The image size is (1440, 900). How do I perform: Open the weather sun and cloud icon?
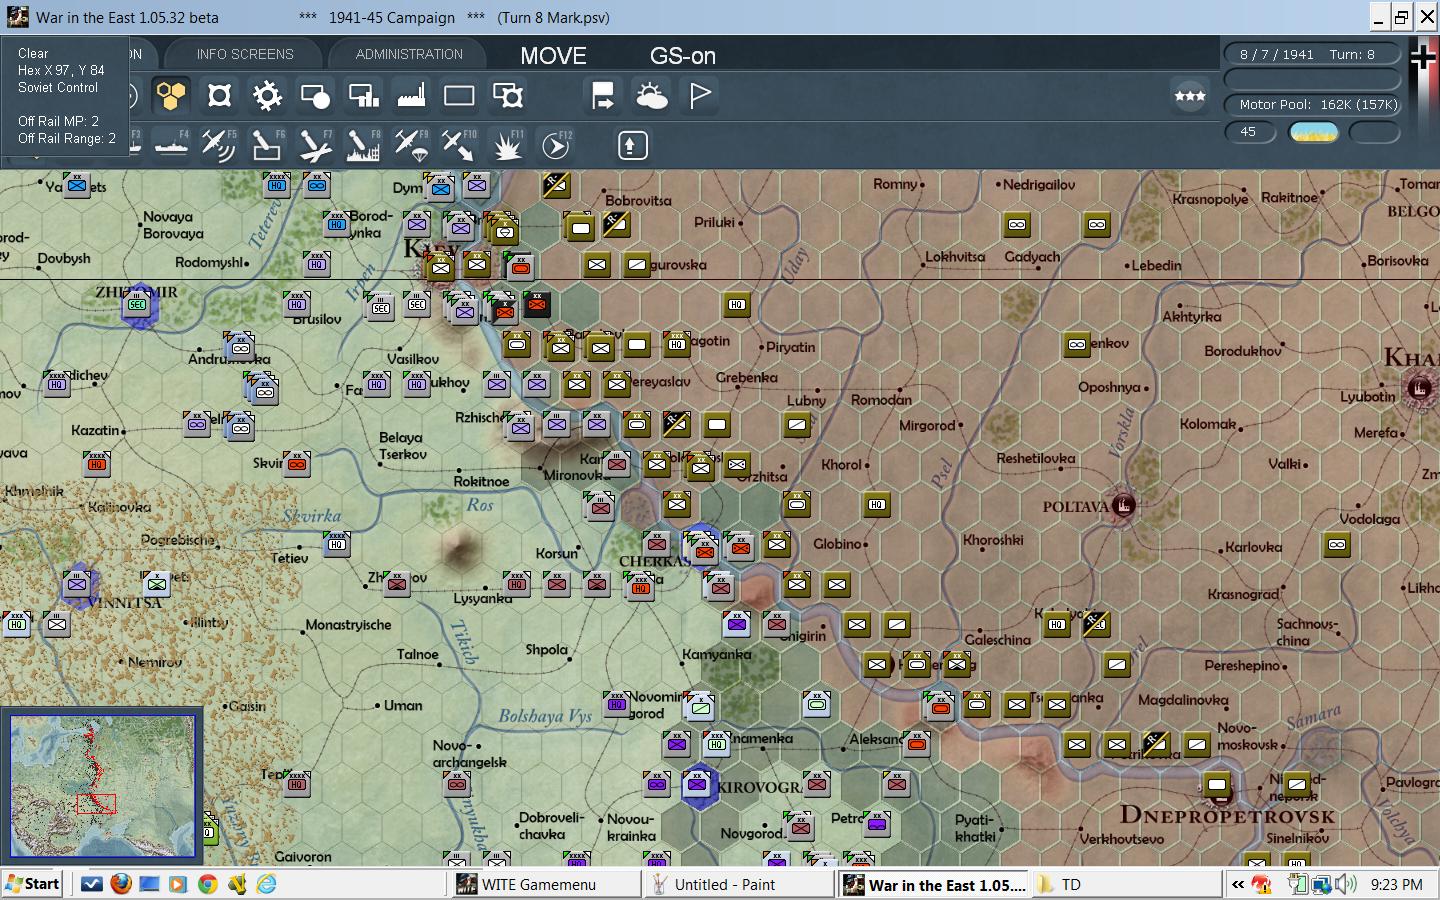(x=651, y=96)
